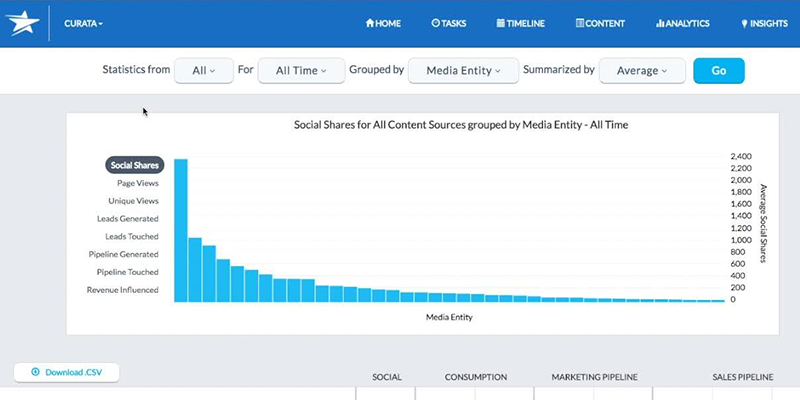Click the tallest bar in the chart
Image resolution: width=800 pixels, height=400 pixels.
click(x=181, y=230)
